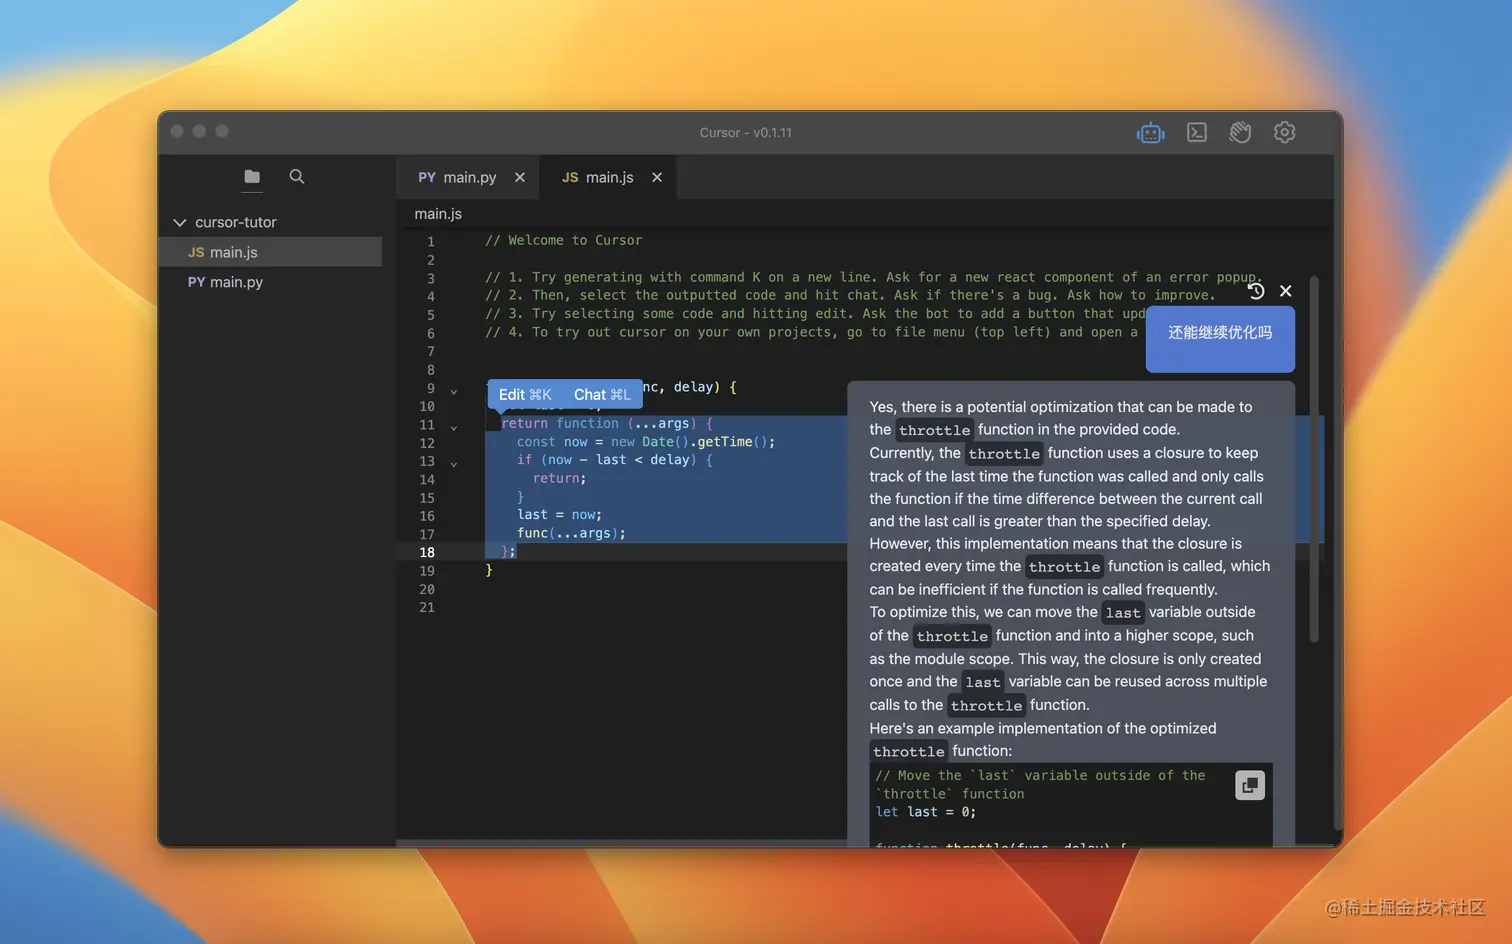
Task: Click "const now = new Date().getTime();" line
Action: click(646, 442)
